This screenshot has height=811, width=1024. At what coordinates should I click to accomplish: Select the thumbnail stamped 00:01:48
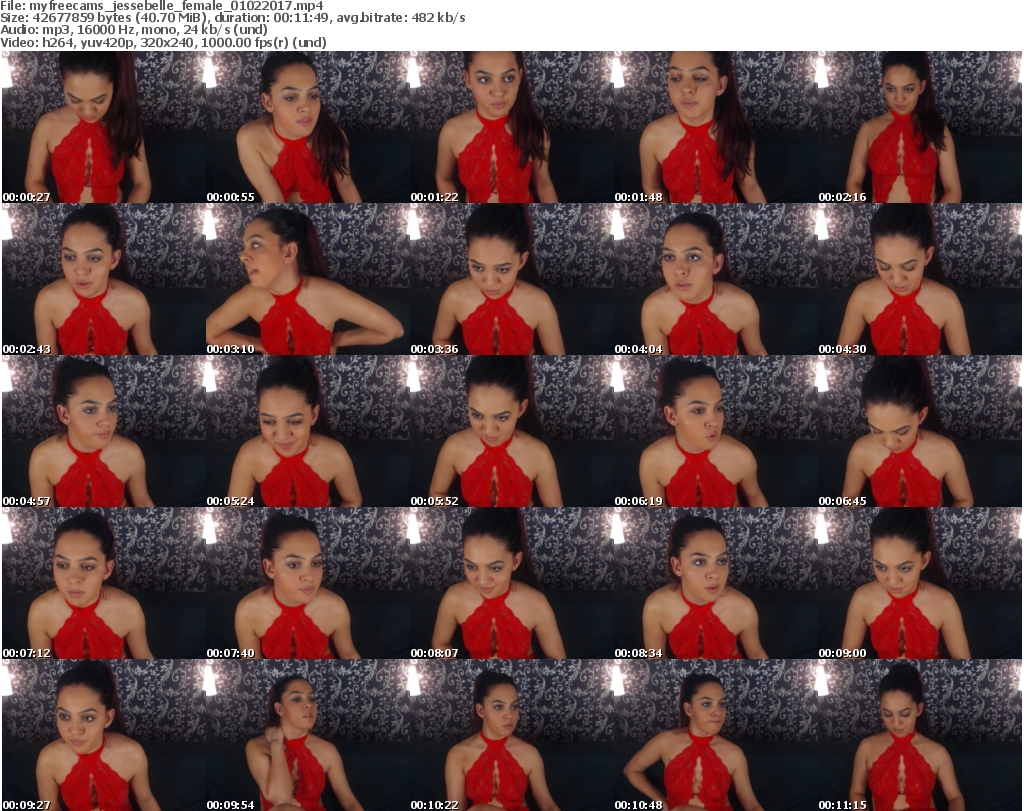tap(716, 127)
